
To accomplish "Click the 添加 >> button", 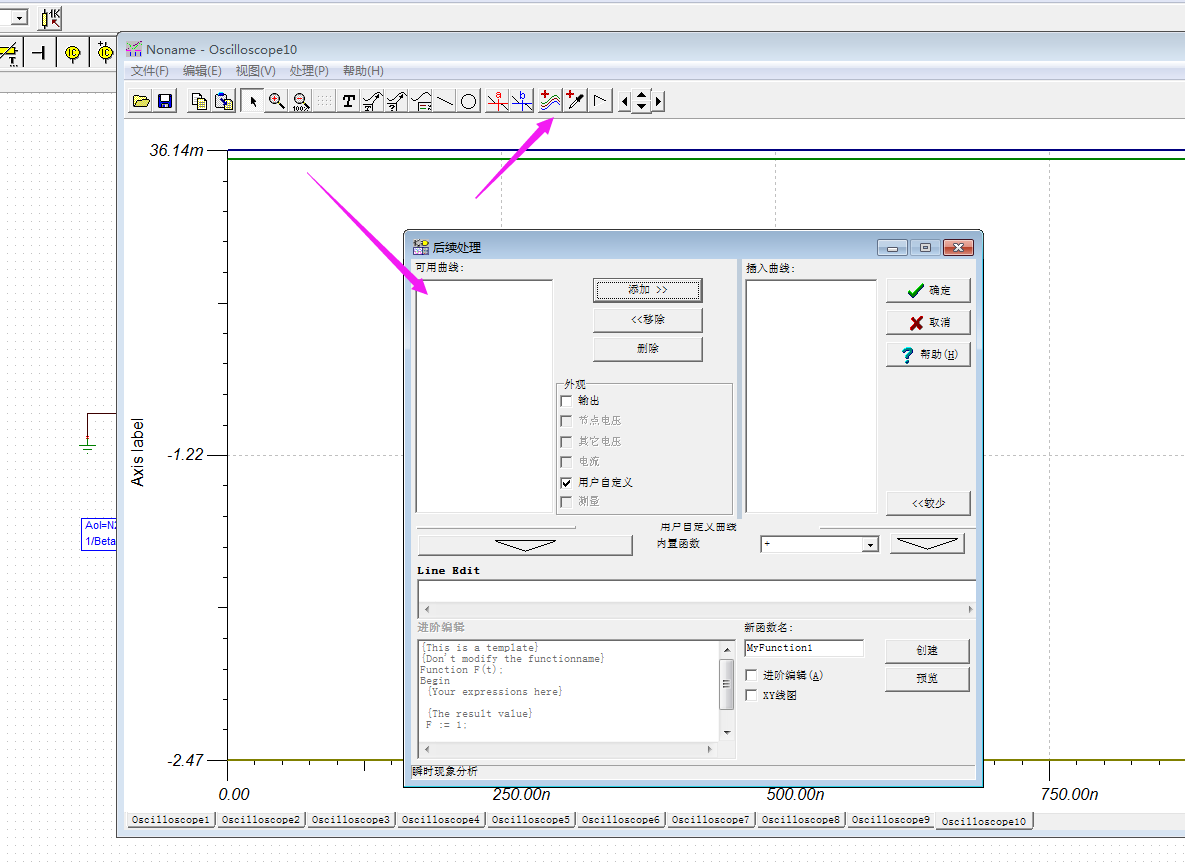I will point(648,290).
